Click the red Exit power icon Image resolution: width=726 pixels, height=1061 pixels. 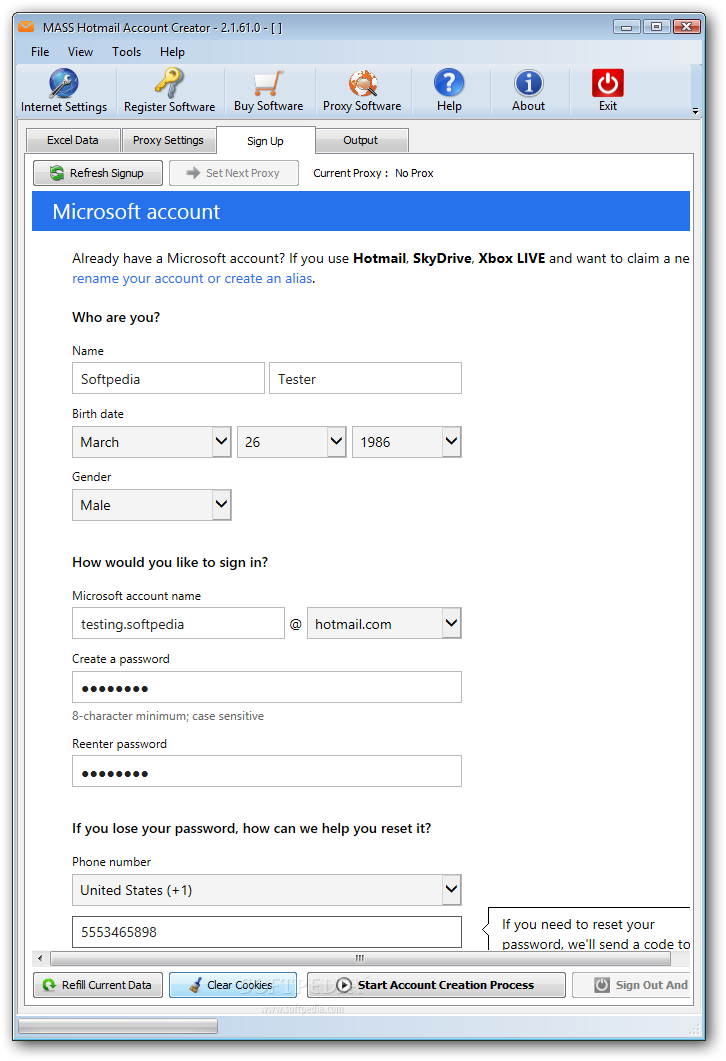[608, 83]
